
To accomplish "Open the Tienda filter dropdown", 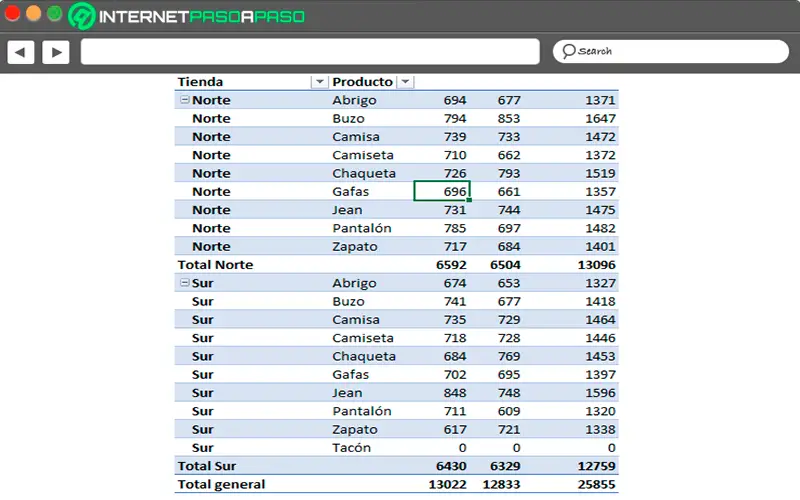I will (x=319, y=82).
